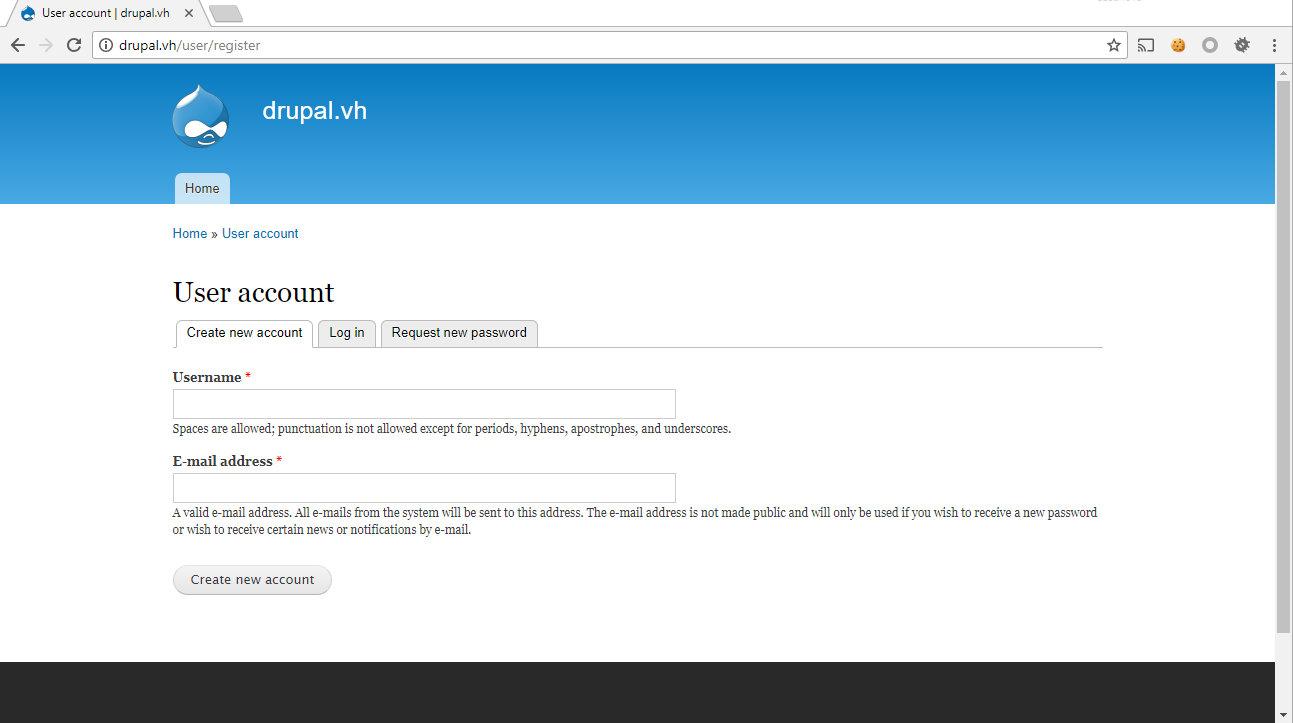Open a new browser tab

click(x=227, y=13)
